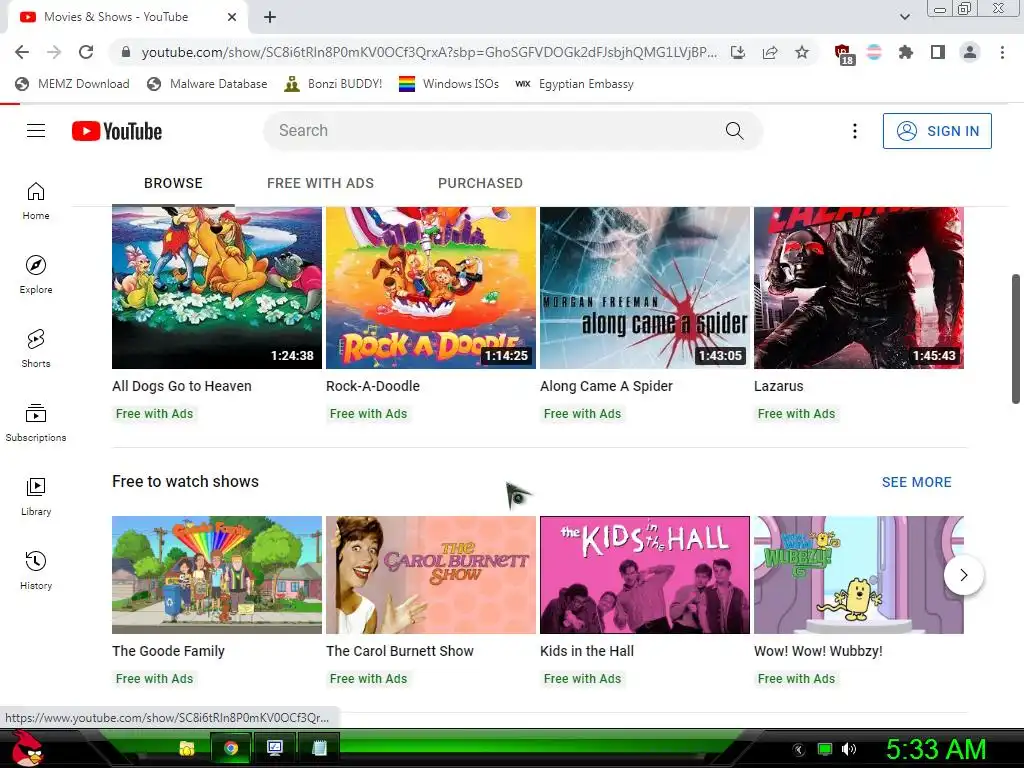Open History in sidebar

click(36, 571)
